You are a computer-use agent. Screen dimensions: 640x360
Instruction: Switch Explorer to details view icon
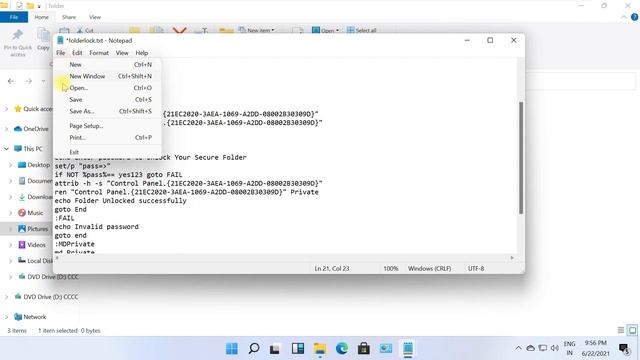click(621, 330)
